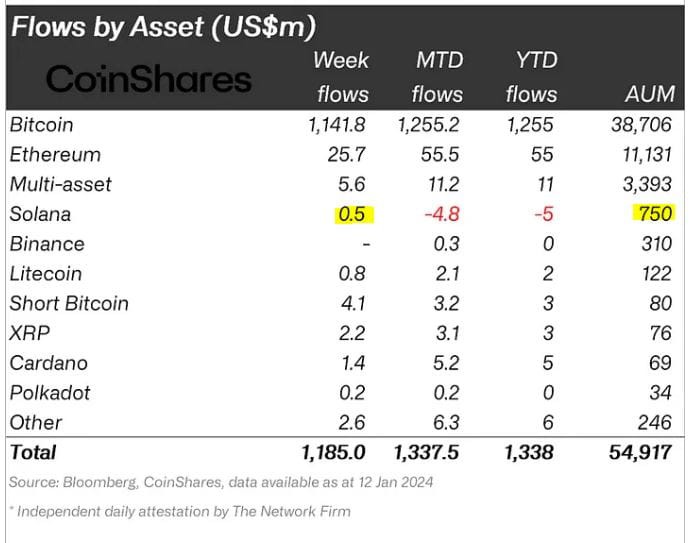Select the MTD flows column header
The height and width of the screenshot is (543, 691).
(438, 77)
